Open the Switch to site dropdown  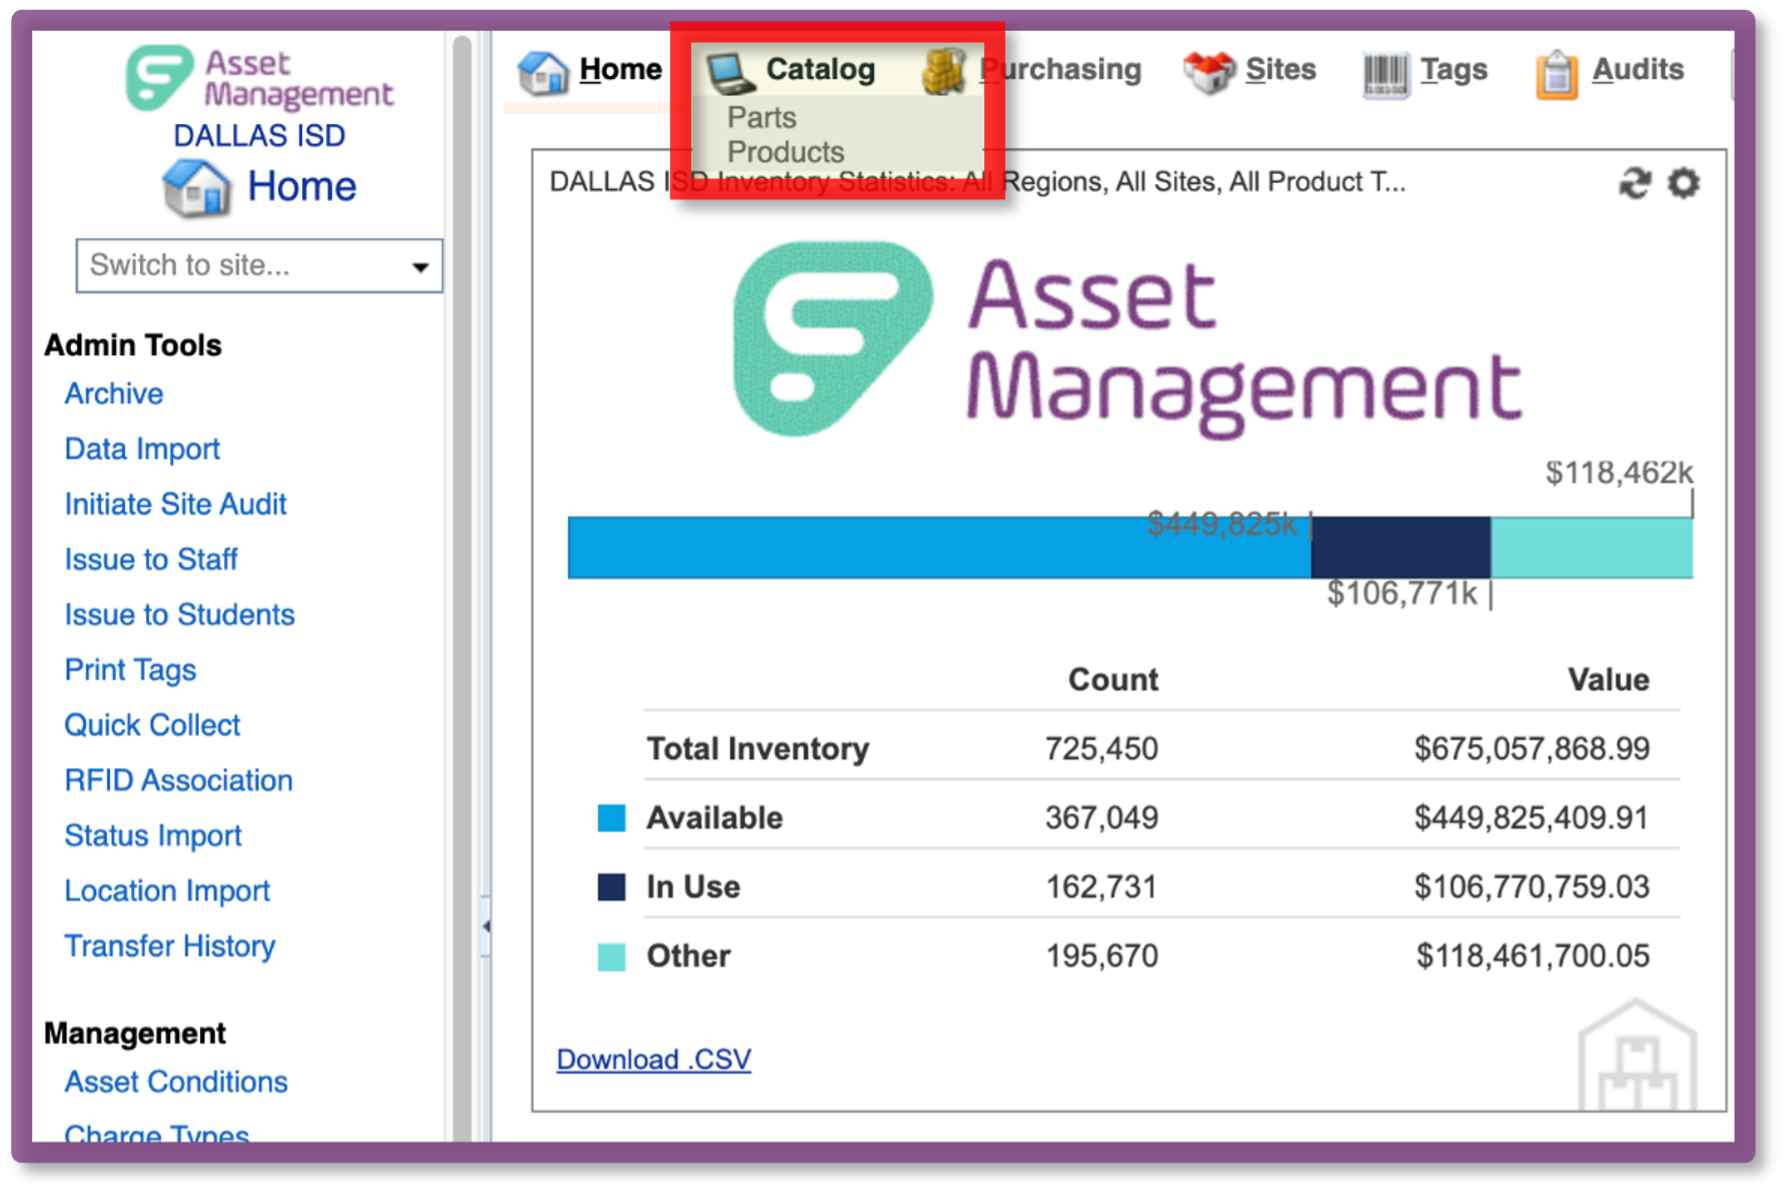tap(259, 265)
